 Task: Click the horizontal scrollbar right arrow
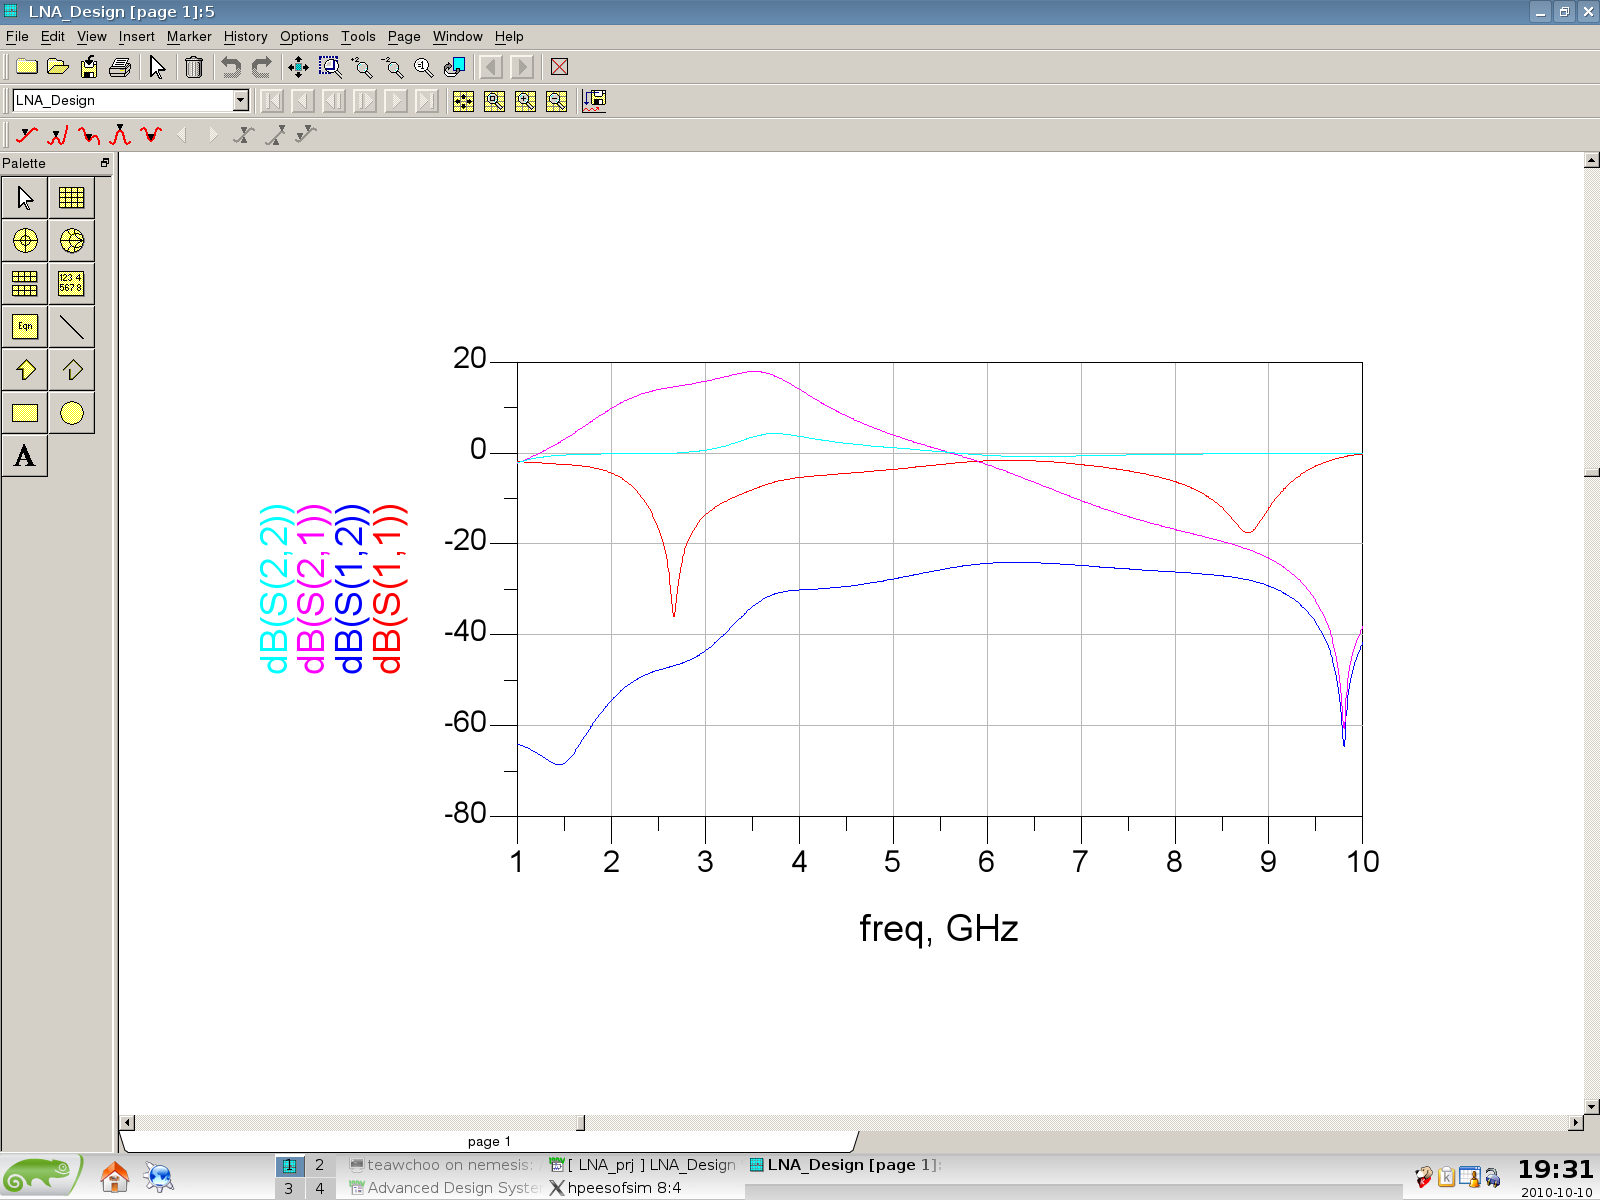coord(1576,1123)
